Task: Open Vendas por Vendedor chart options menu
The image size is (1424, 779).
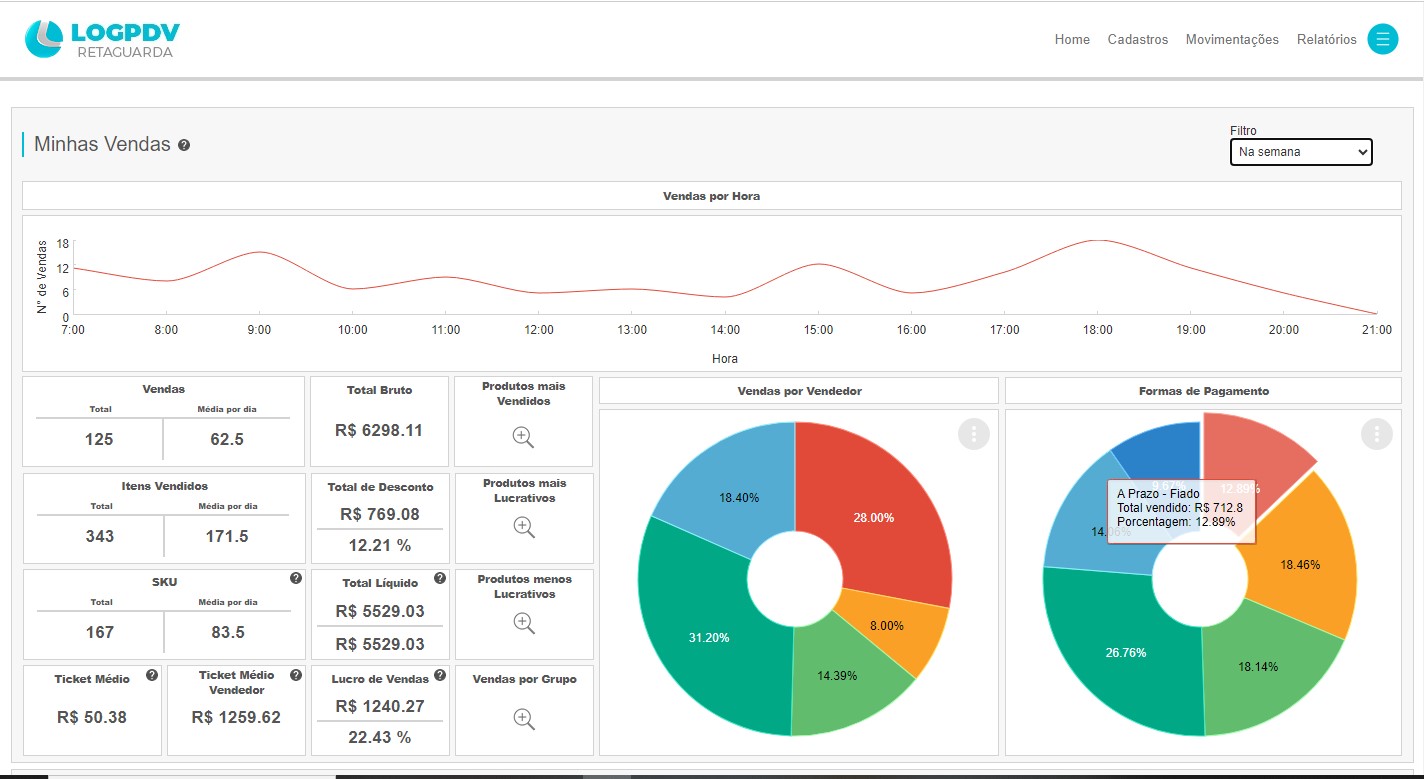Action: point(973,434)
